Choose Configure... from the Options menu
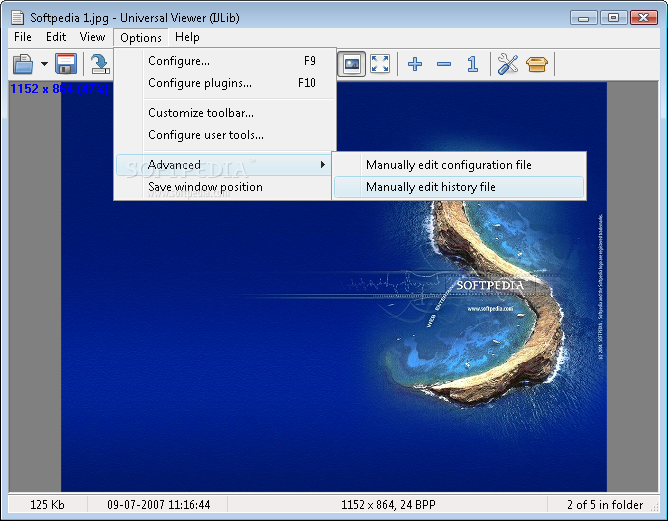 225,61
